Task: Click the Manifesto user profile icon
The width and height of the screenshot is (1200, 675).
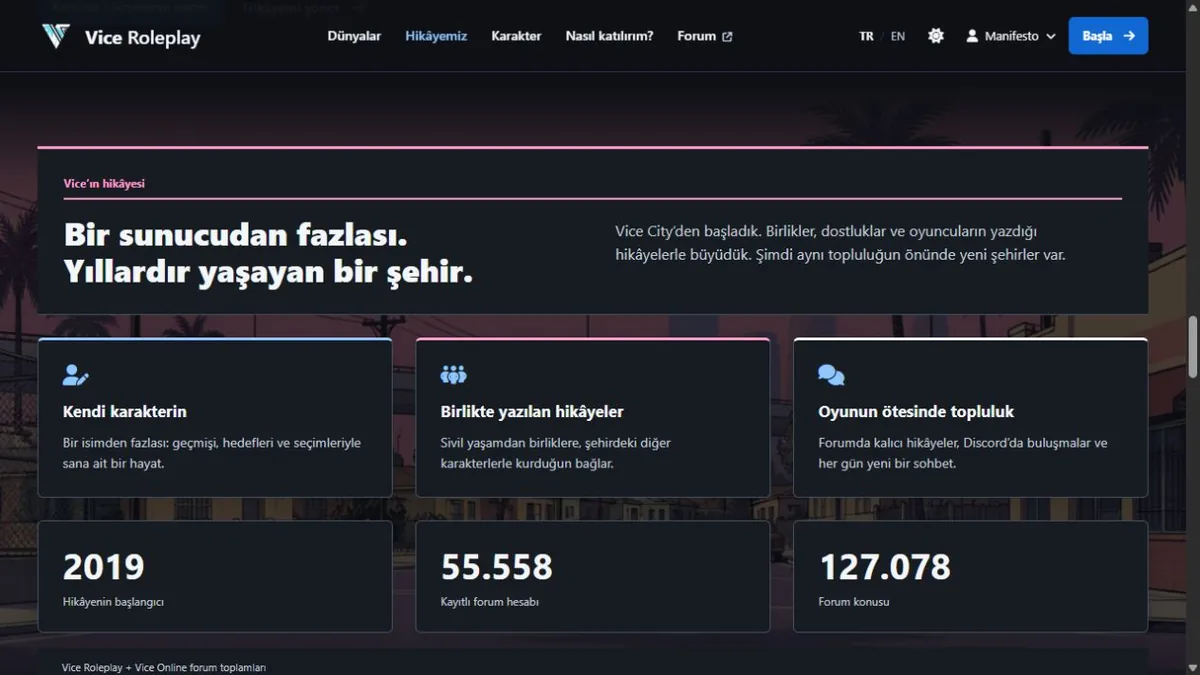Action: point(972,36)
